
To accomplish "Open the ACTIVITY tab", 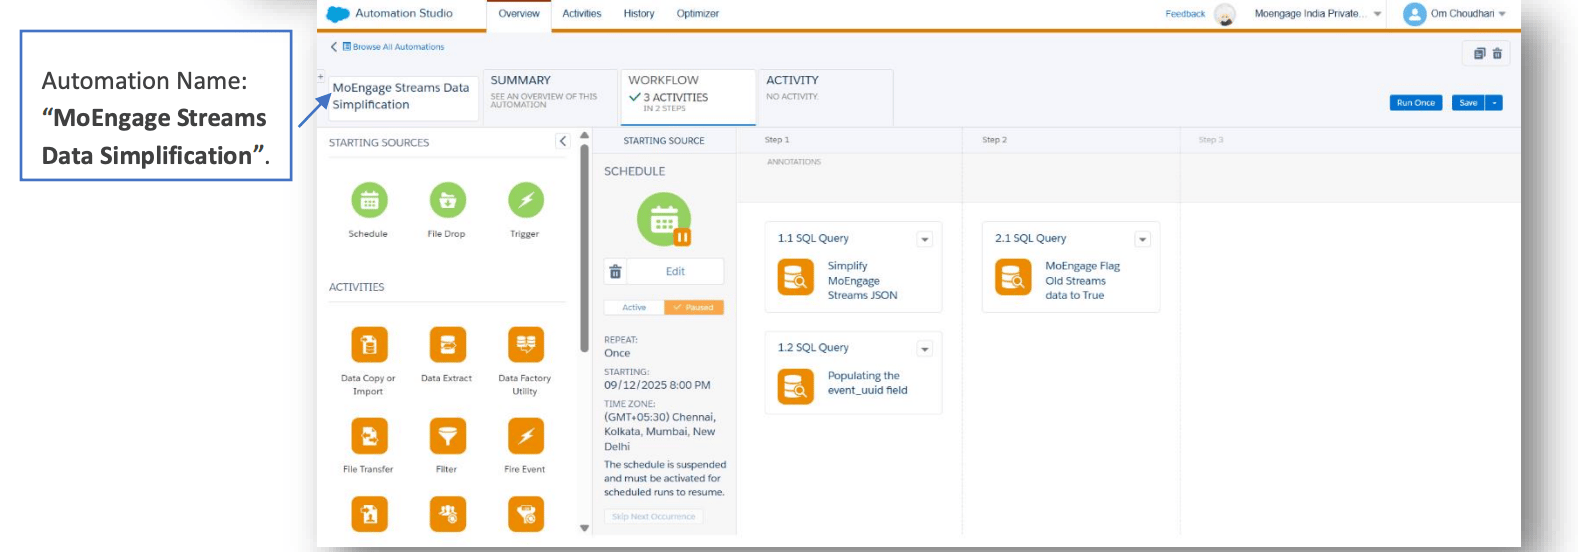I will [x=825, y=96].
